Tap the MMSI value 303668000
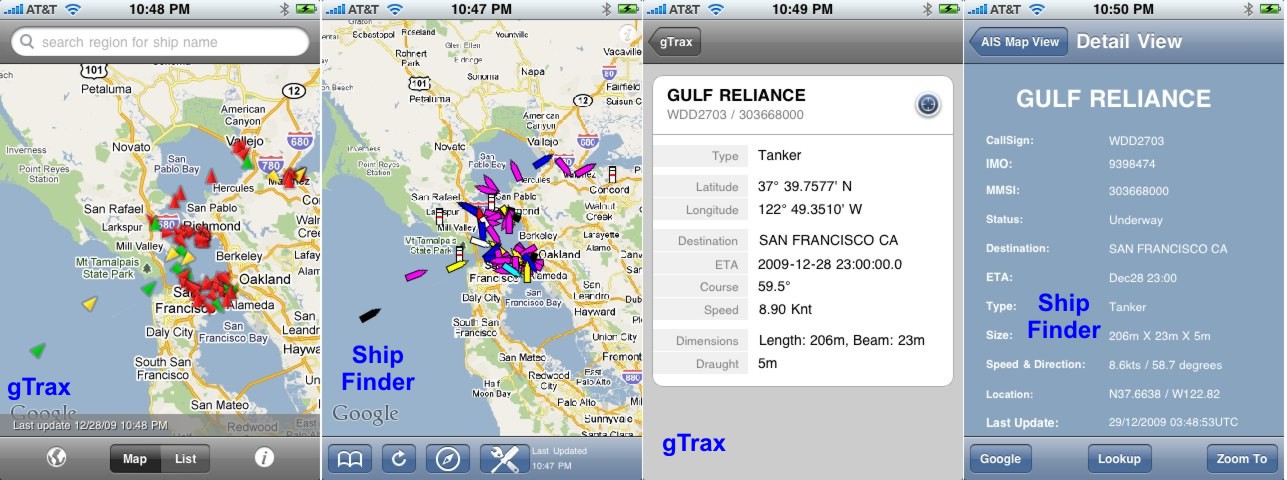Screen dimensions: 1287x480 (x=1138, y=191)
